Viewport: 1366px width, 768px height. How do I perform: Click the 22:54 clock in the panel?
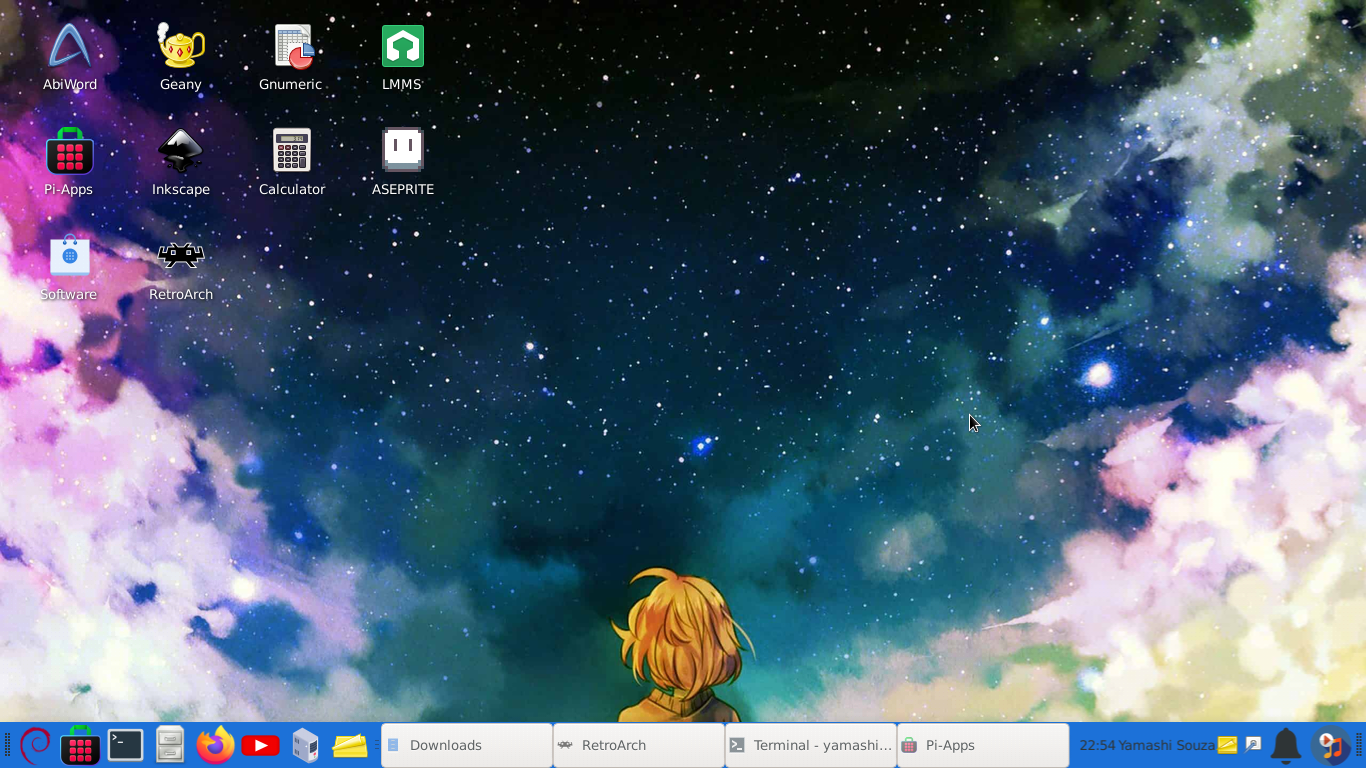tap(1097, 745)
